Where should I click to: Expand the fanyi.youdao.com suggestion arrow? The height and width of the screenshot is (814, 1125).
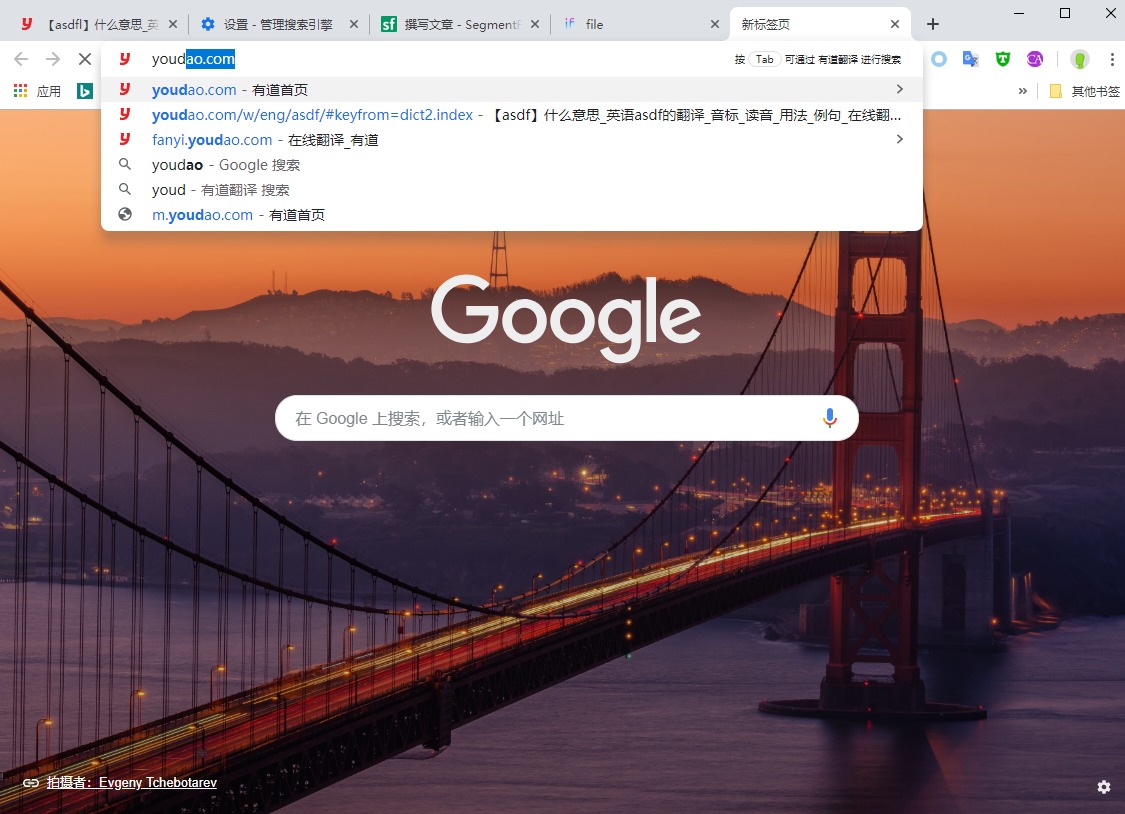pos(899,140)
